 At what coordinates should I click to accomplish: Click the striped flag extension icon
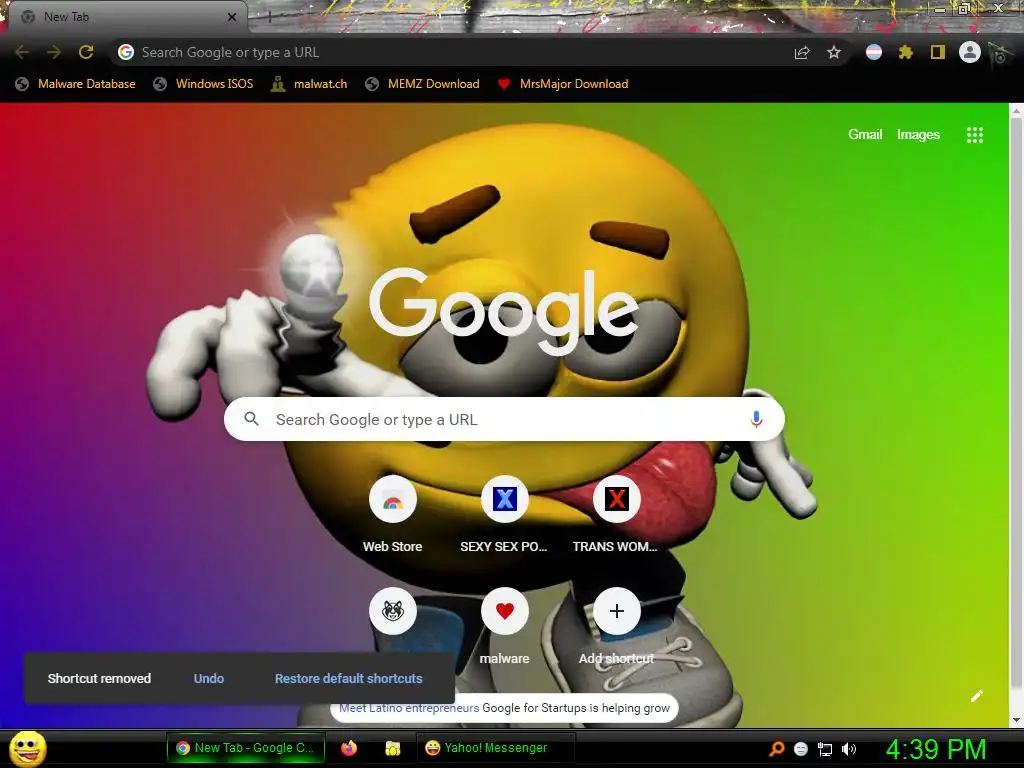tap(874, 52)
